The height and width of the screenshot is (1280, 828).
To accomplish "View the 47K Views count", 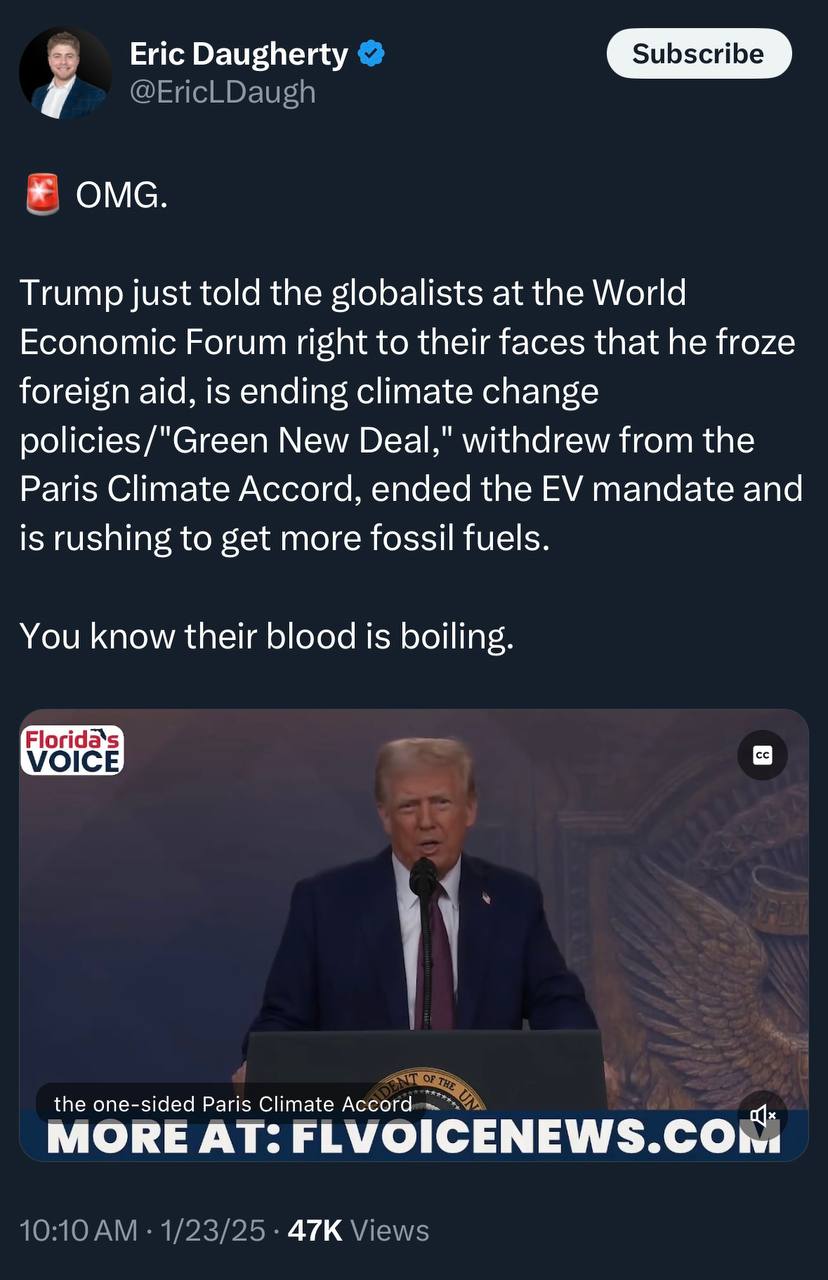I will (358, 1230).
